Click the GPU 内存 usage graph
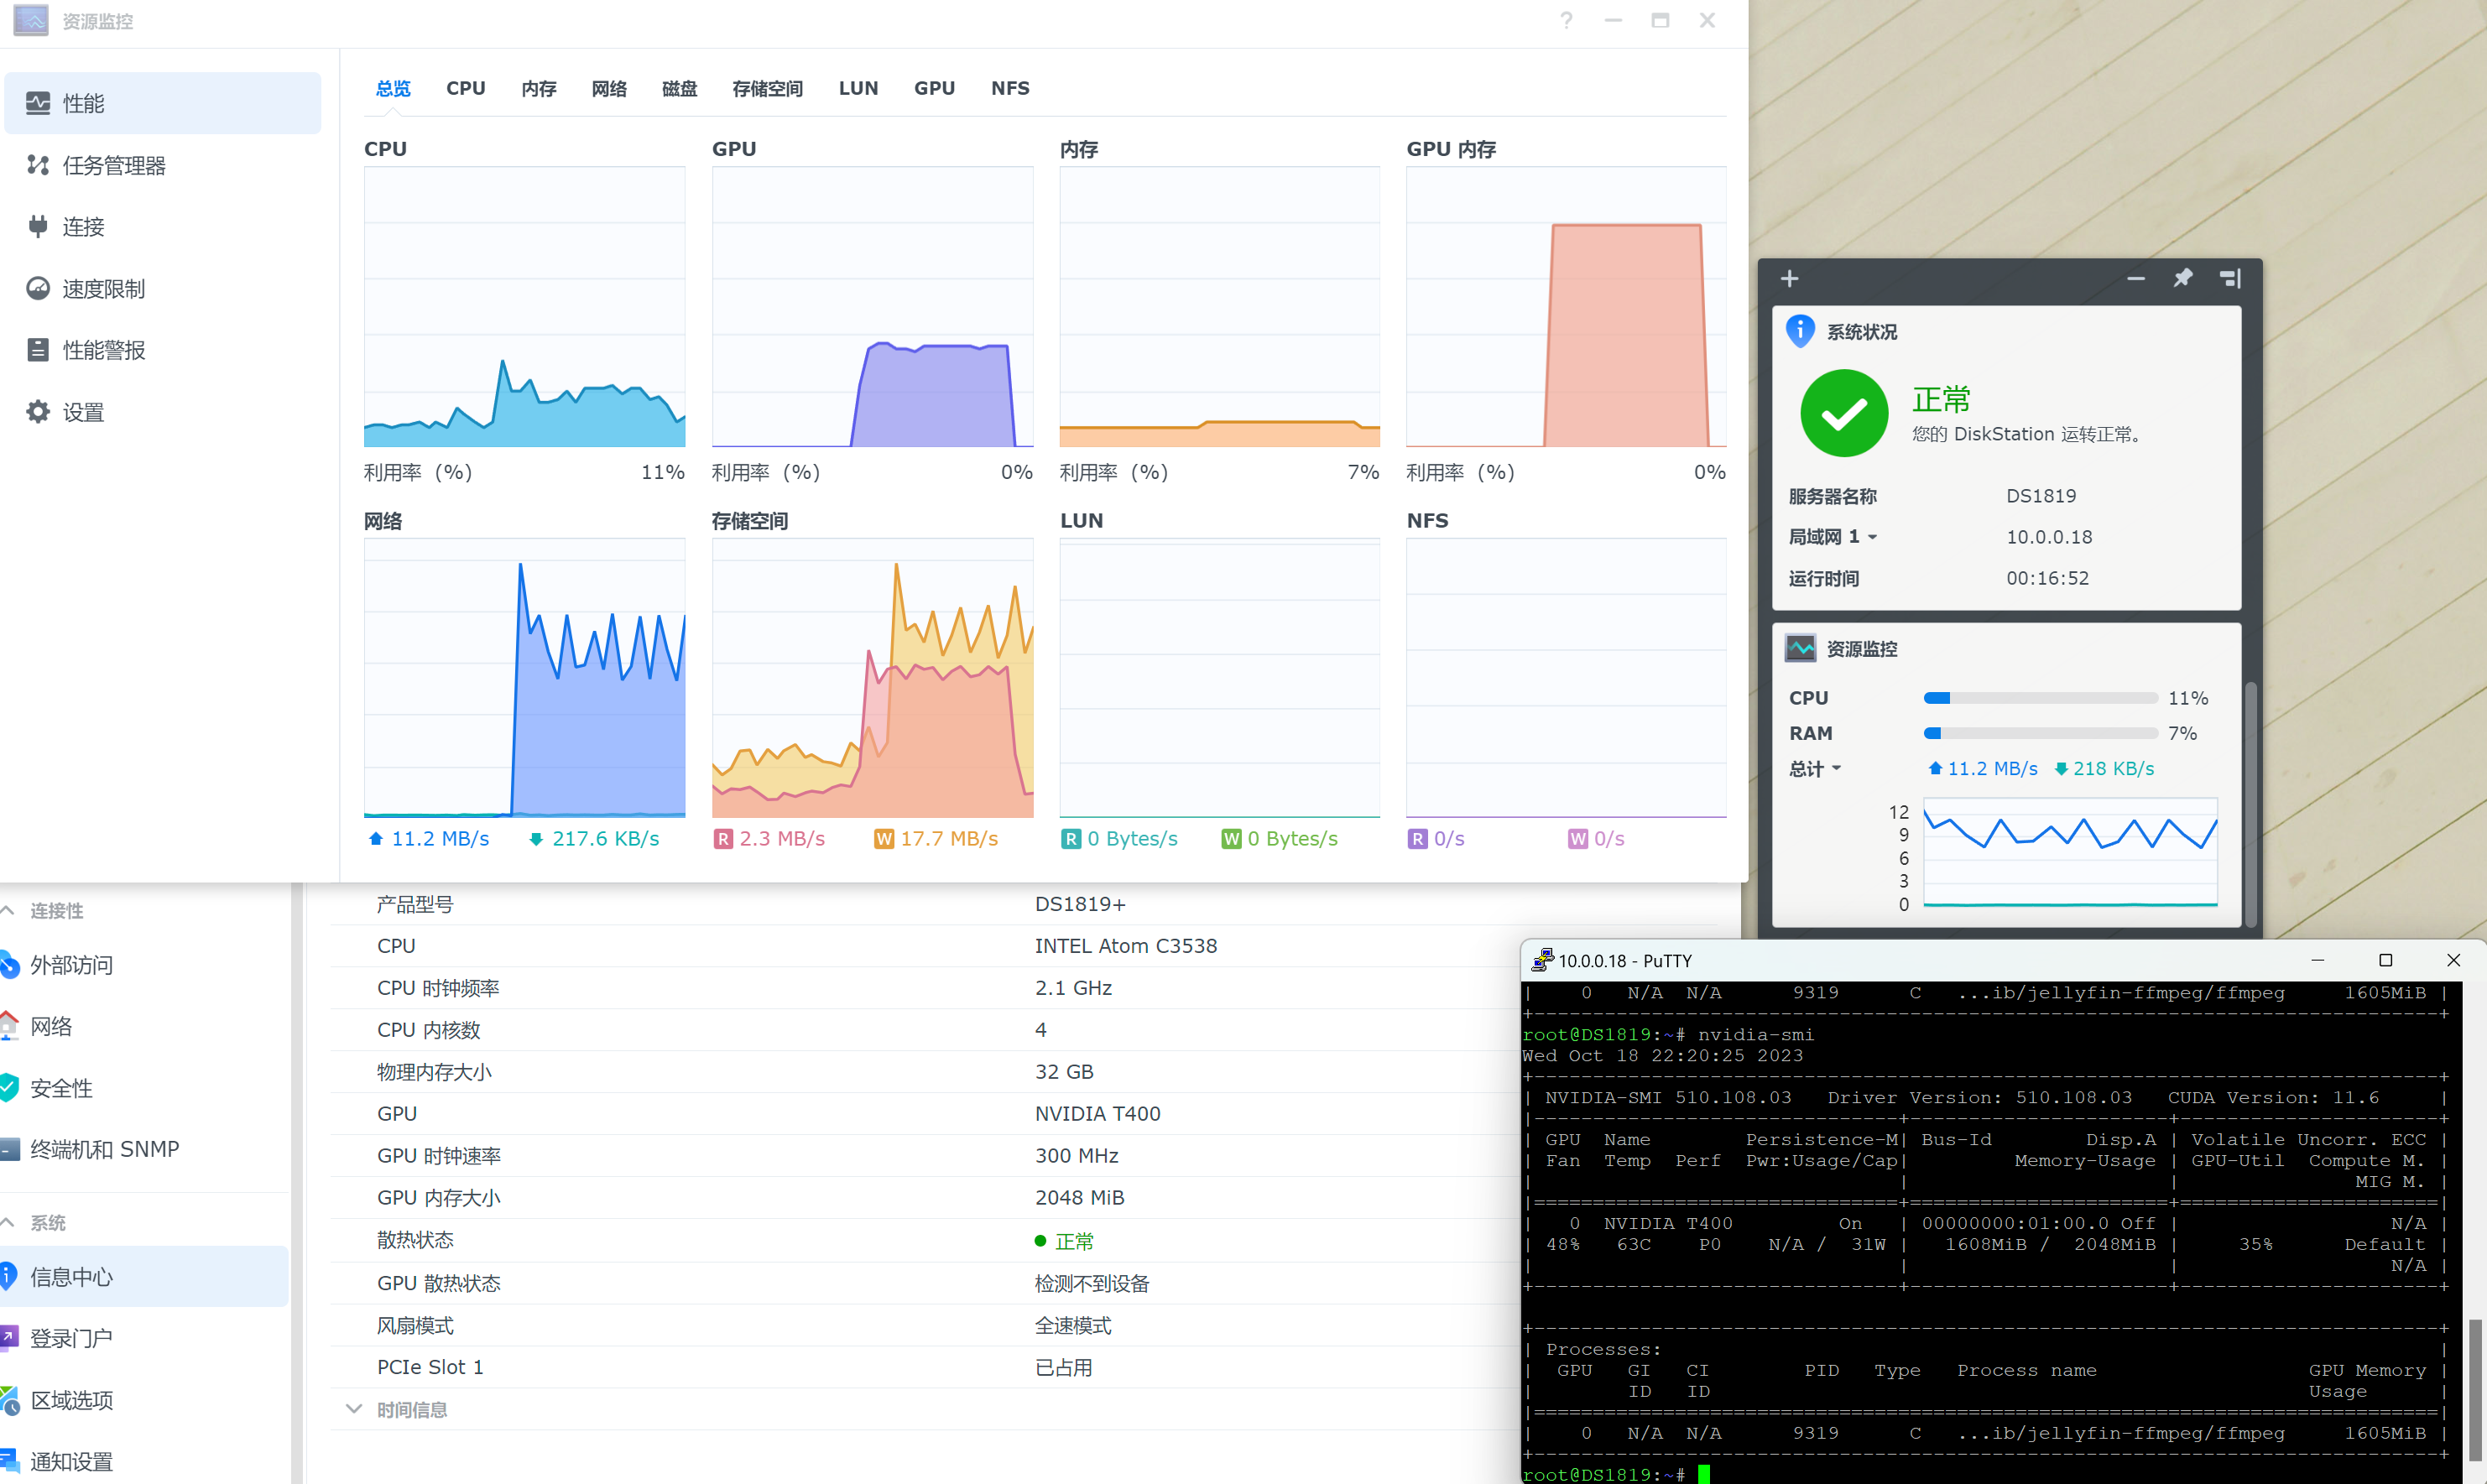Image resolution: width=2487 pixels, height=1484 pixels. 1566,306
